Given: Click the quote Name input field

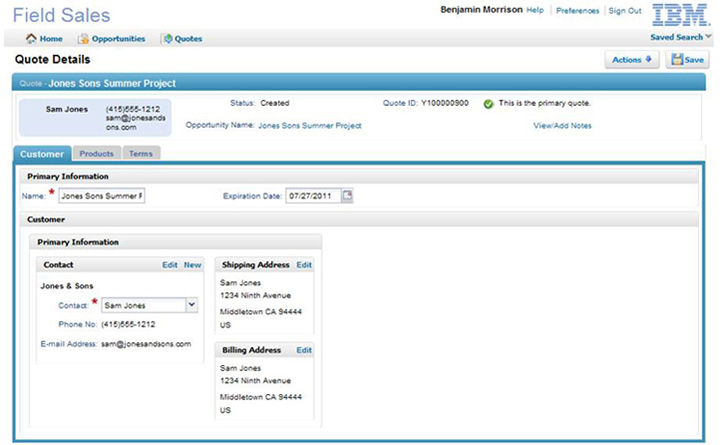Looking at the screenshot, I should tap(102, 196).
